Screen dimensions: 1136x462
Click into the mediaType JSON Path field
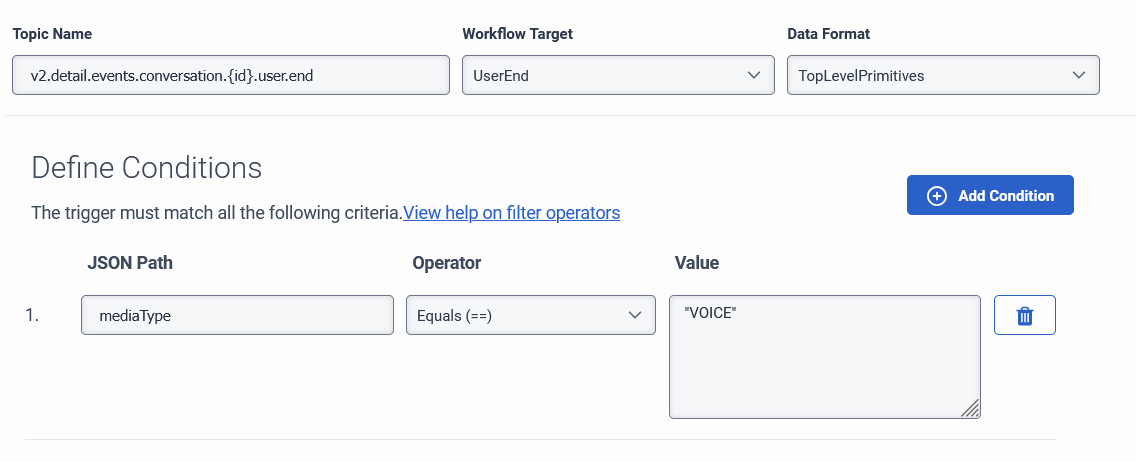(237, 315)
